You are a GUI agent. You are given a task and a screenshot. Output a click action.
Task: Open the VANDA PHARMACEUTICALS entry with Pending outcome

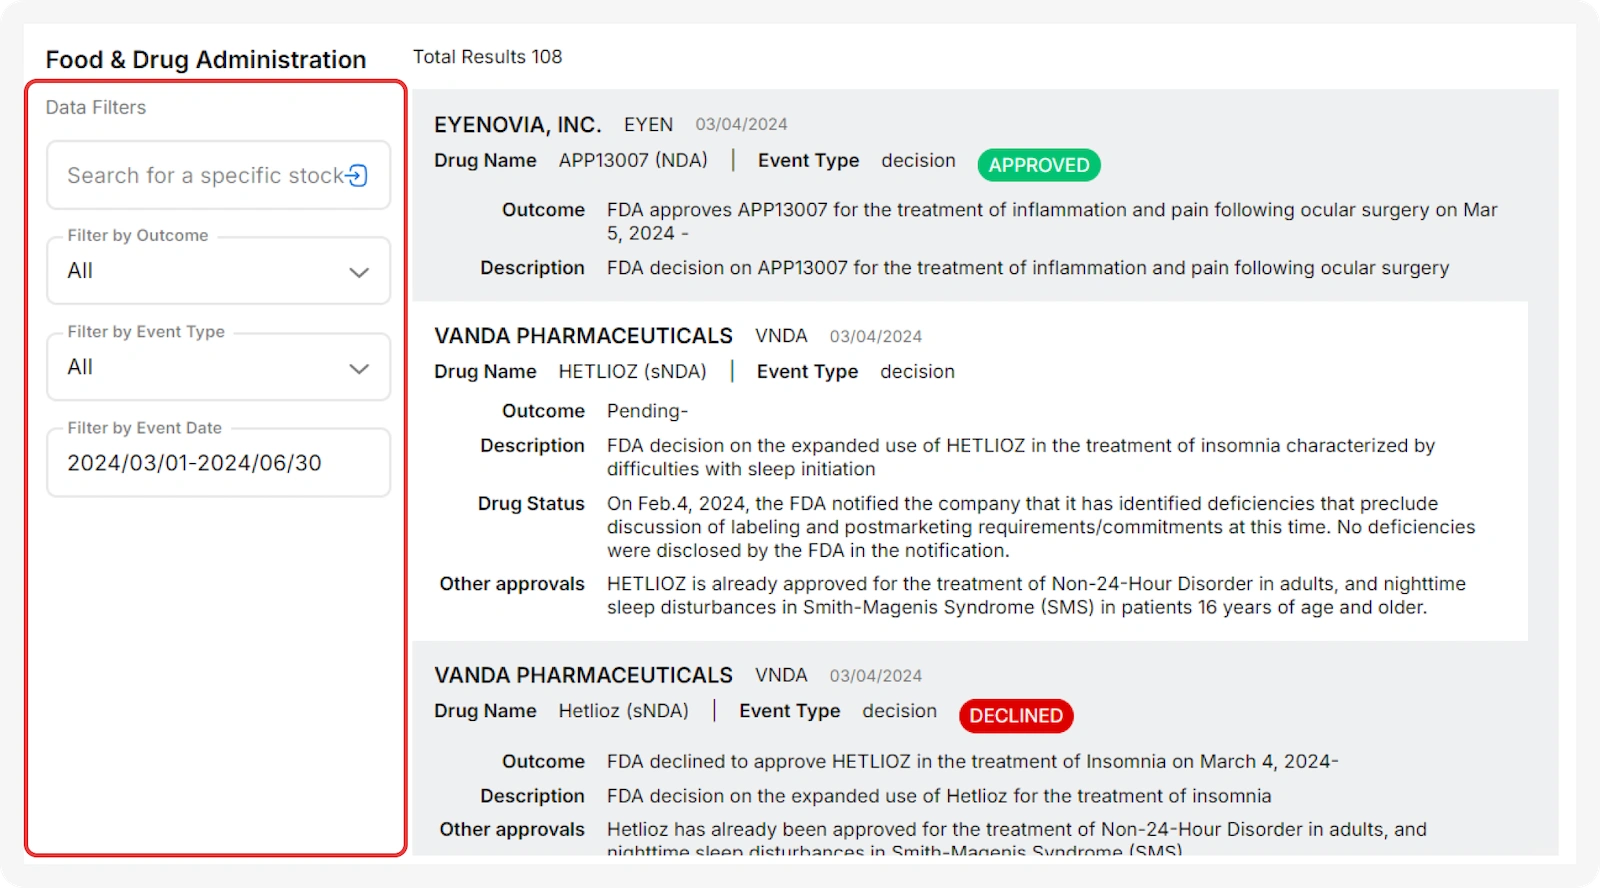coord(583,336)
